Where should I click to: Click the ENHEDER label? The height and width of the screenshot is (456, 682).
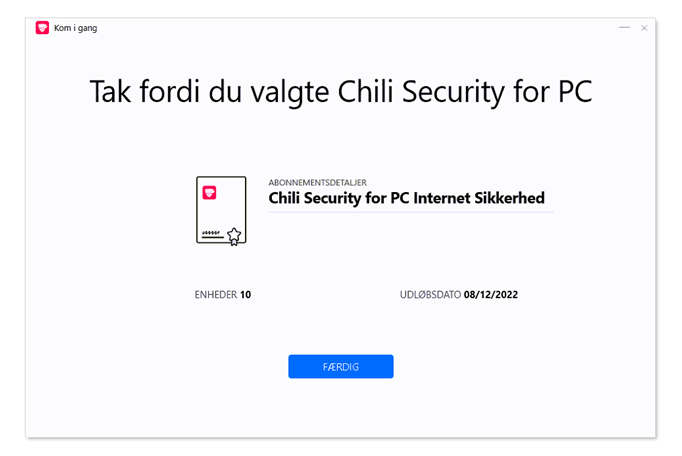(x=216, y=295)
